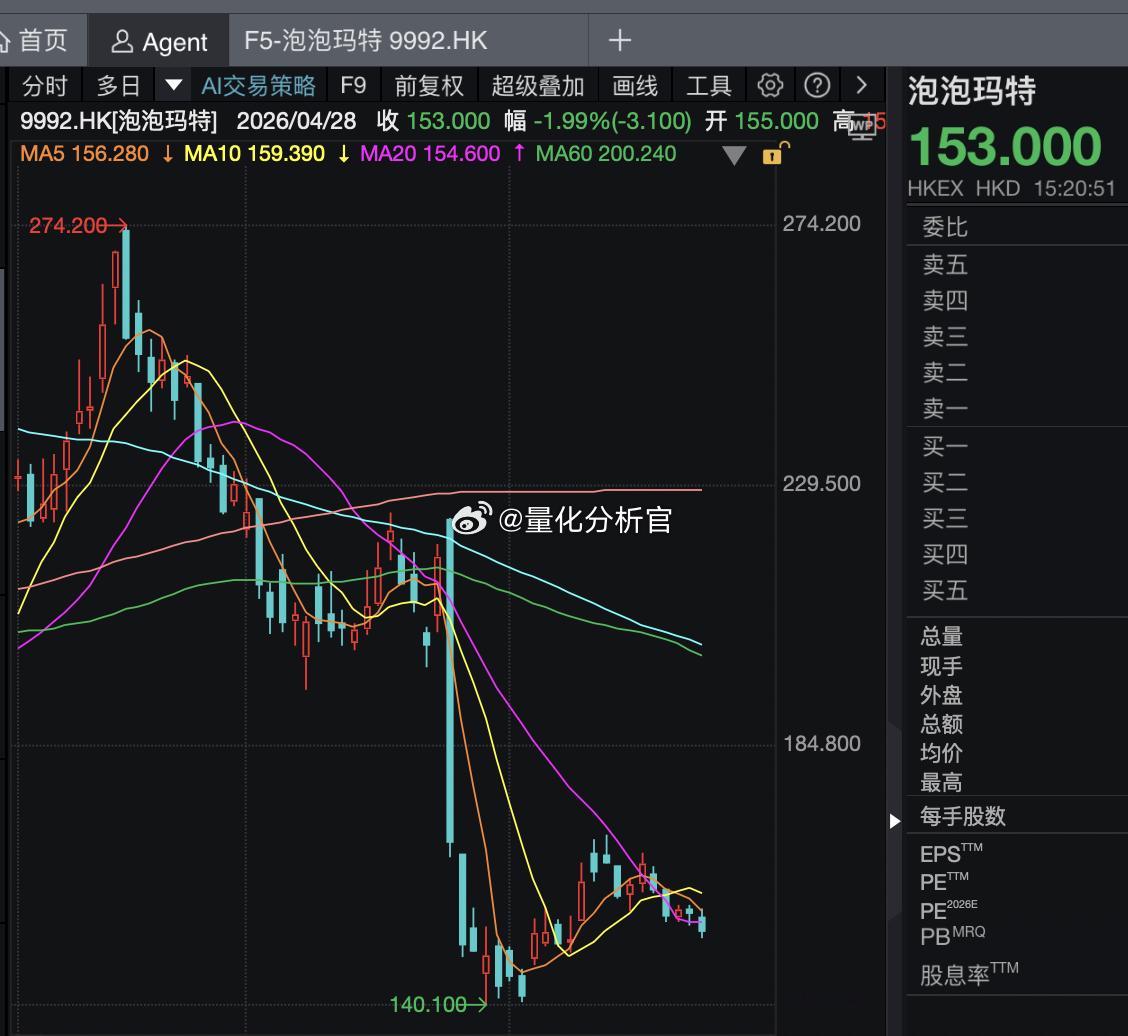Open the 工具 menu
The image size is (1128, 1036).
[709, 86]
